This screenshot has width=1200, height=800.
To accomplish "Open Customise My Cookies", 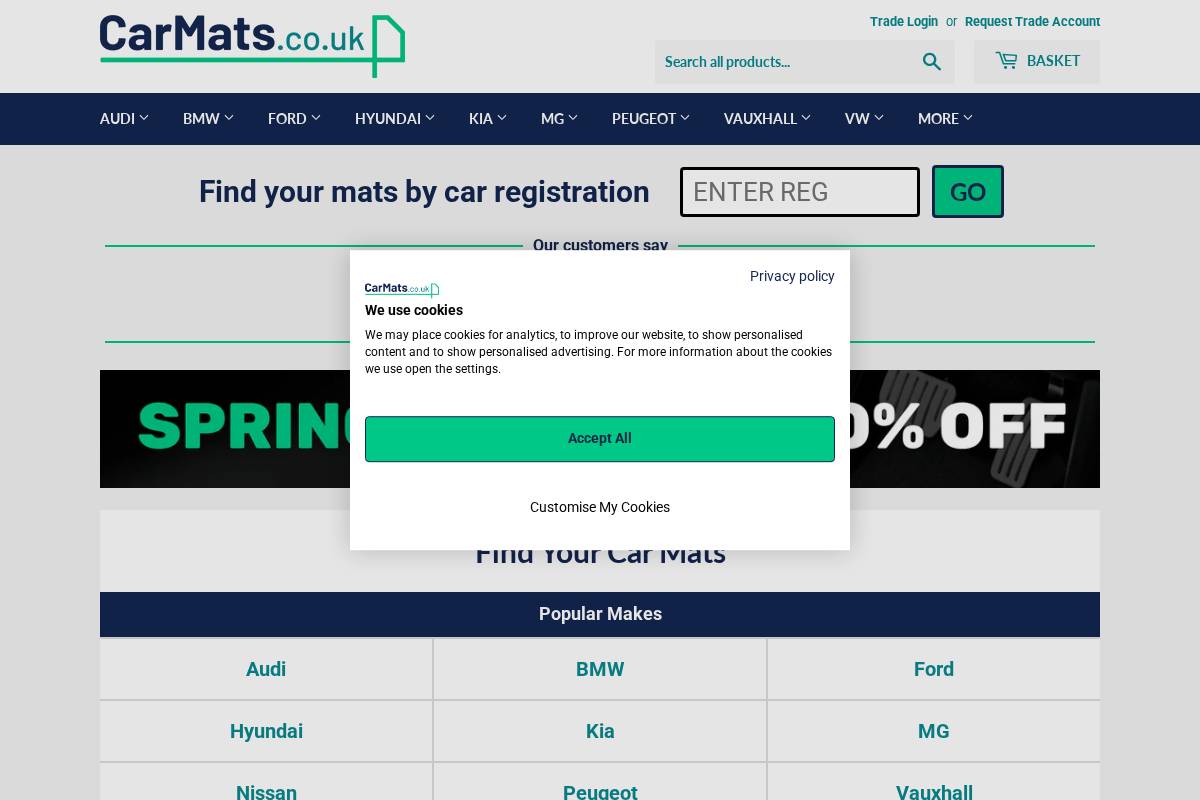I will (x=600, y=507).
